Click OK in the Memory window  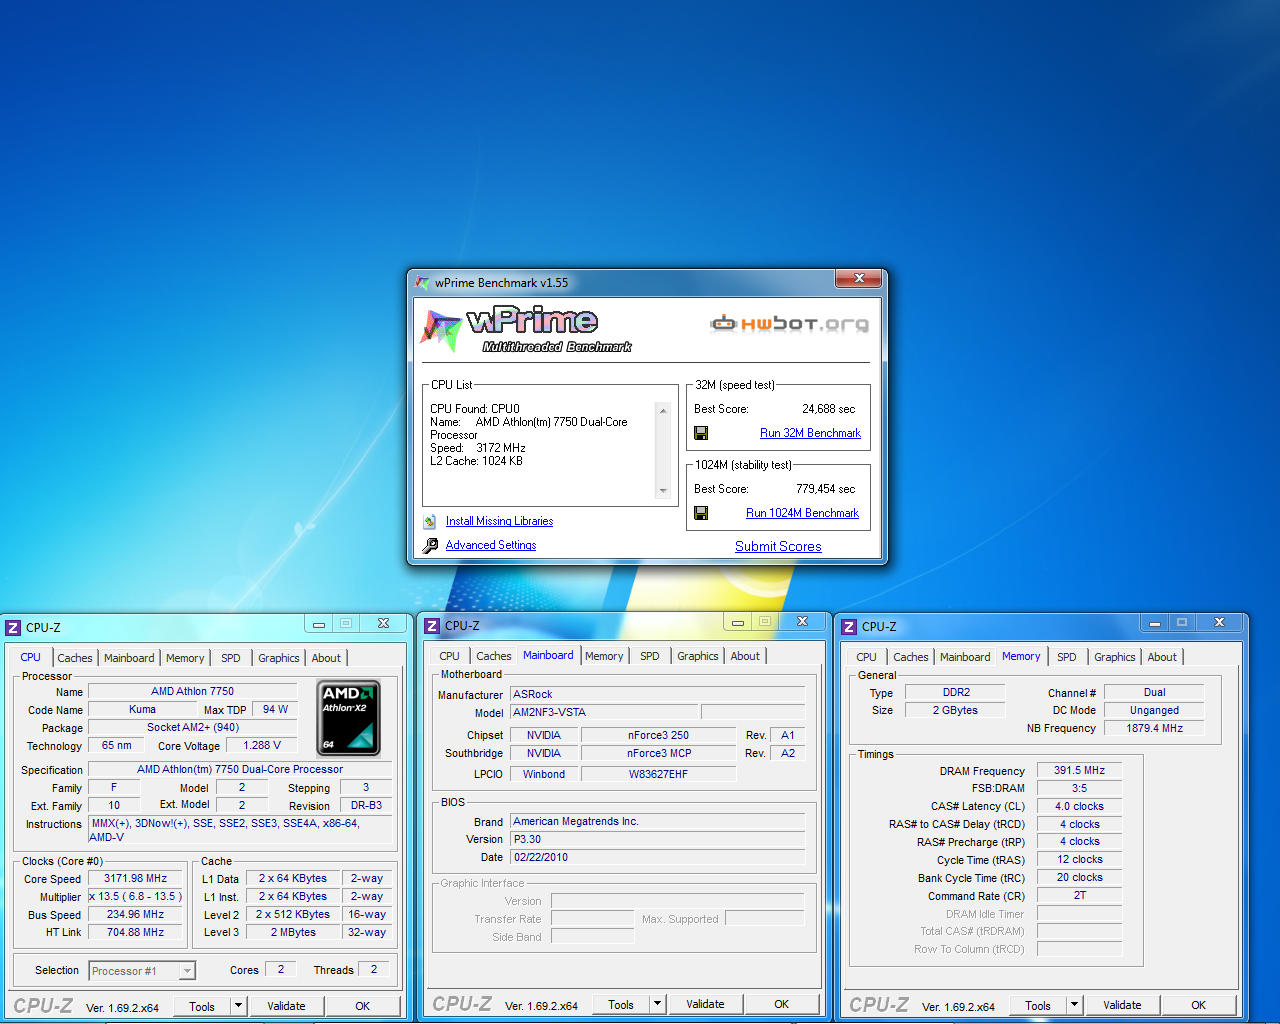click(1199, 1005)
